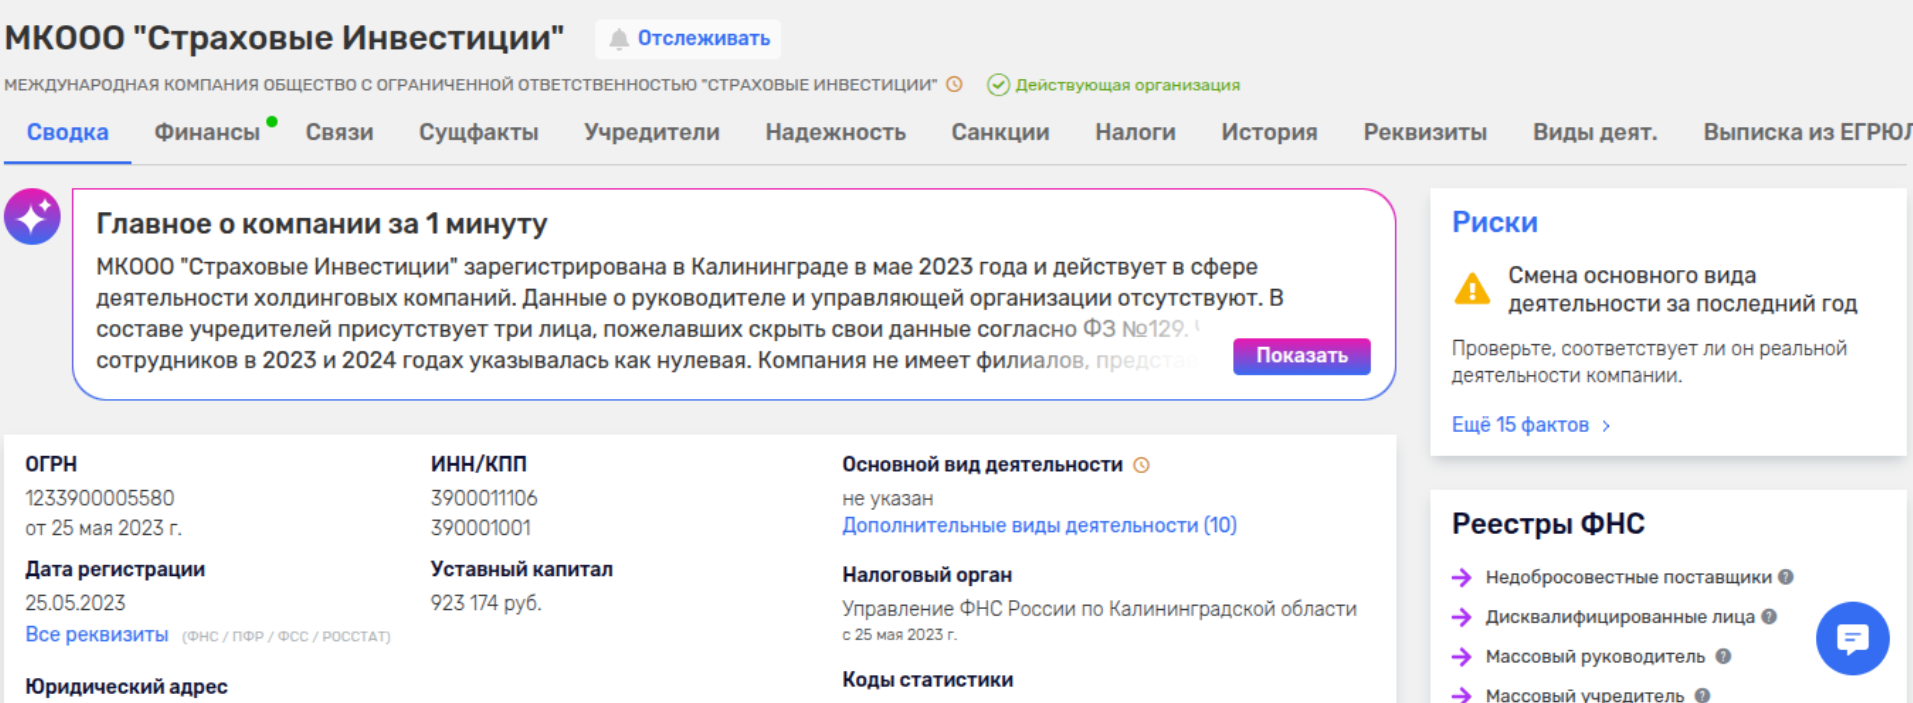
Task: Go to the Сущфакты tab
Action: (x=479, y=132)
